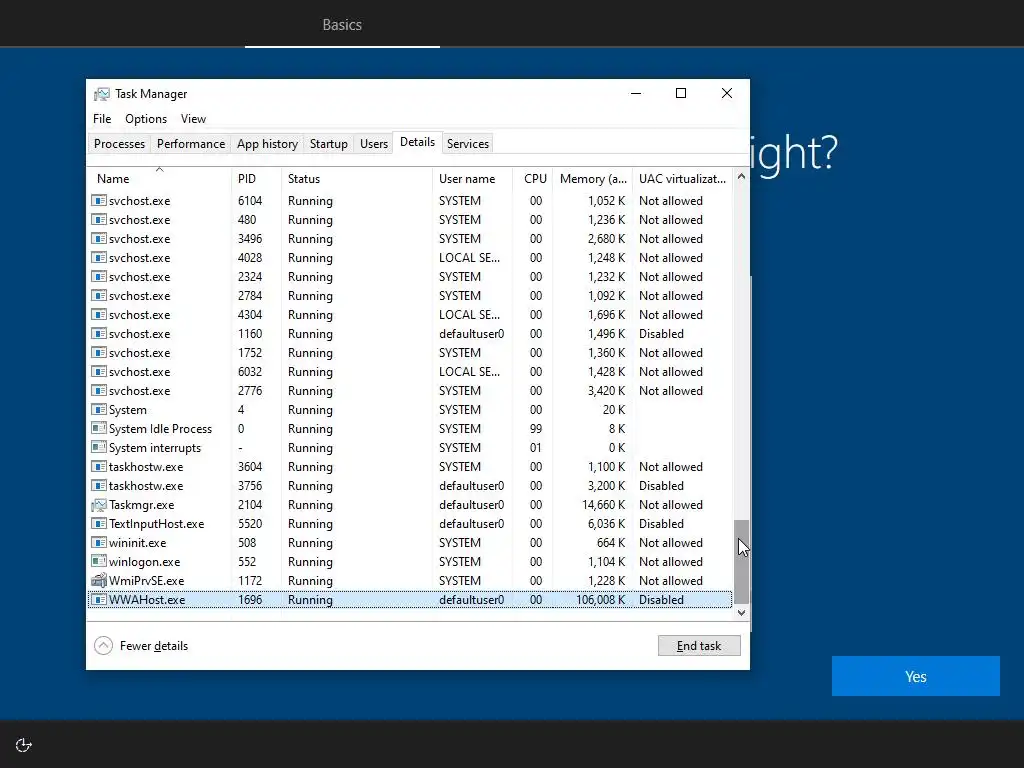Switch to the Processes tab
1024x768 pixels.
(120, 144)
